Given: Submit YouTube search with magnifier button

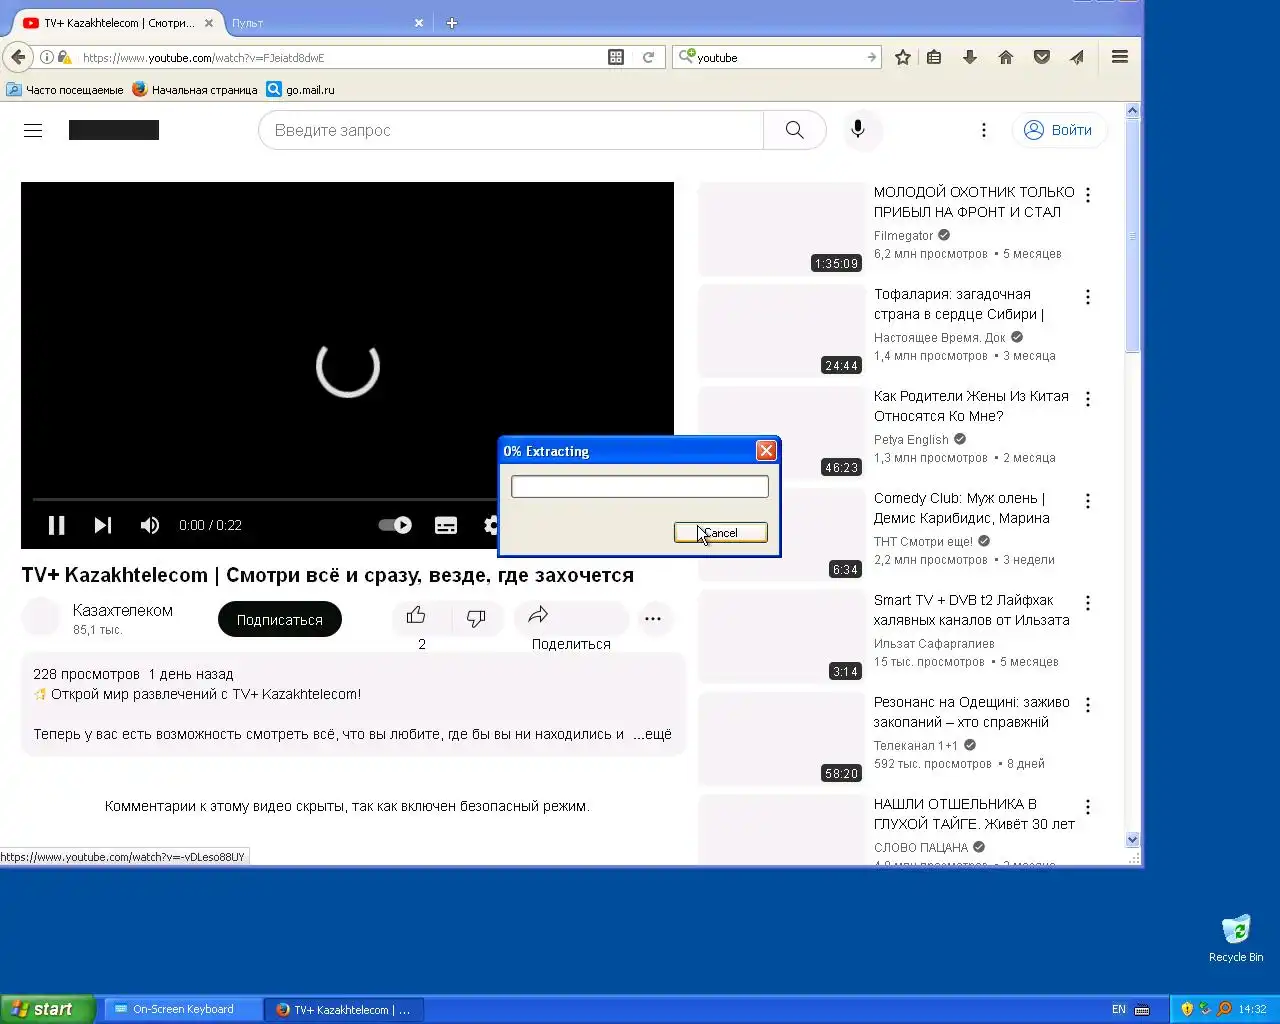Looking at the screenshot, I should coord(795,130).
